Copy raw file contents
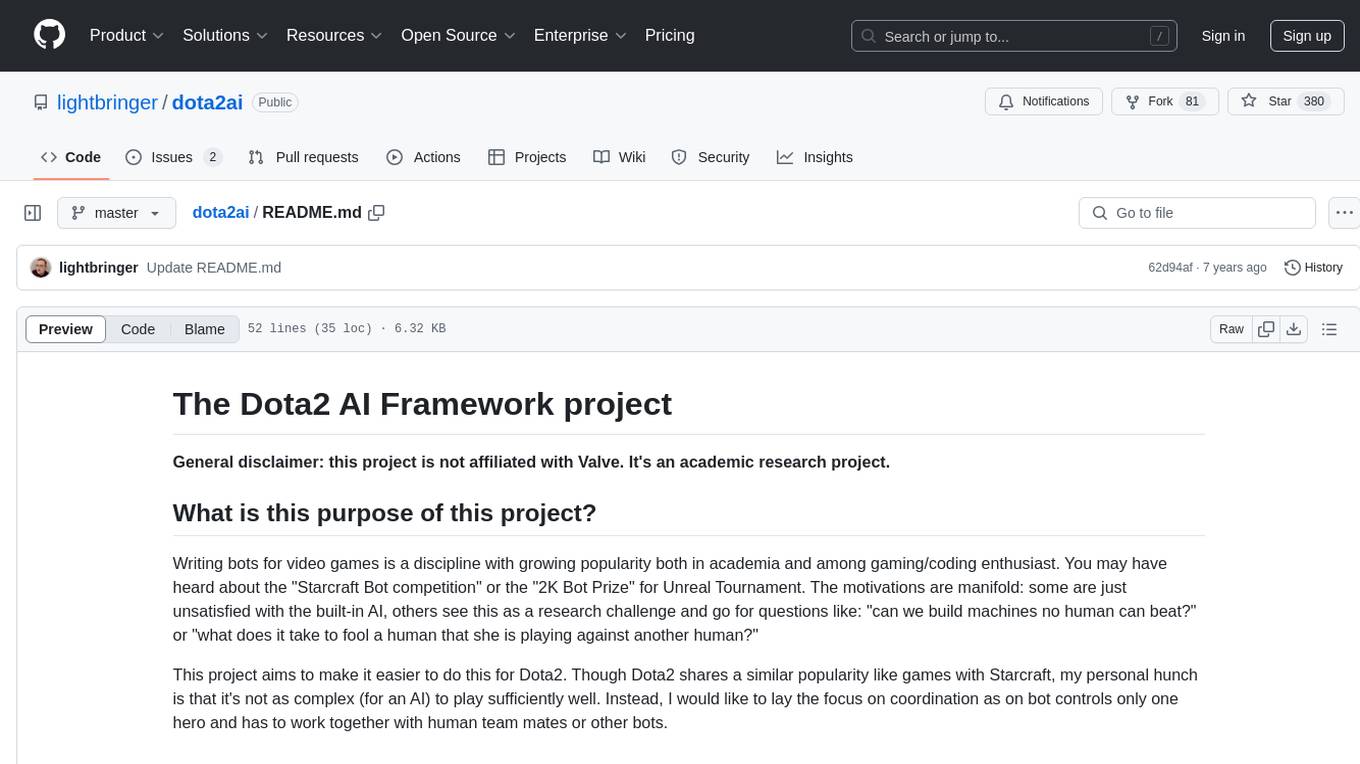The image size is (1360, 764). coord(1266,329)
